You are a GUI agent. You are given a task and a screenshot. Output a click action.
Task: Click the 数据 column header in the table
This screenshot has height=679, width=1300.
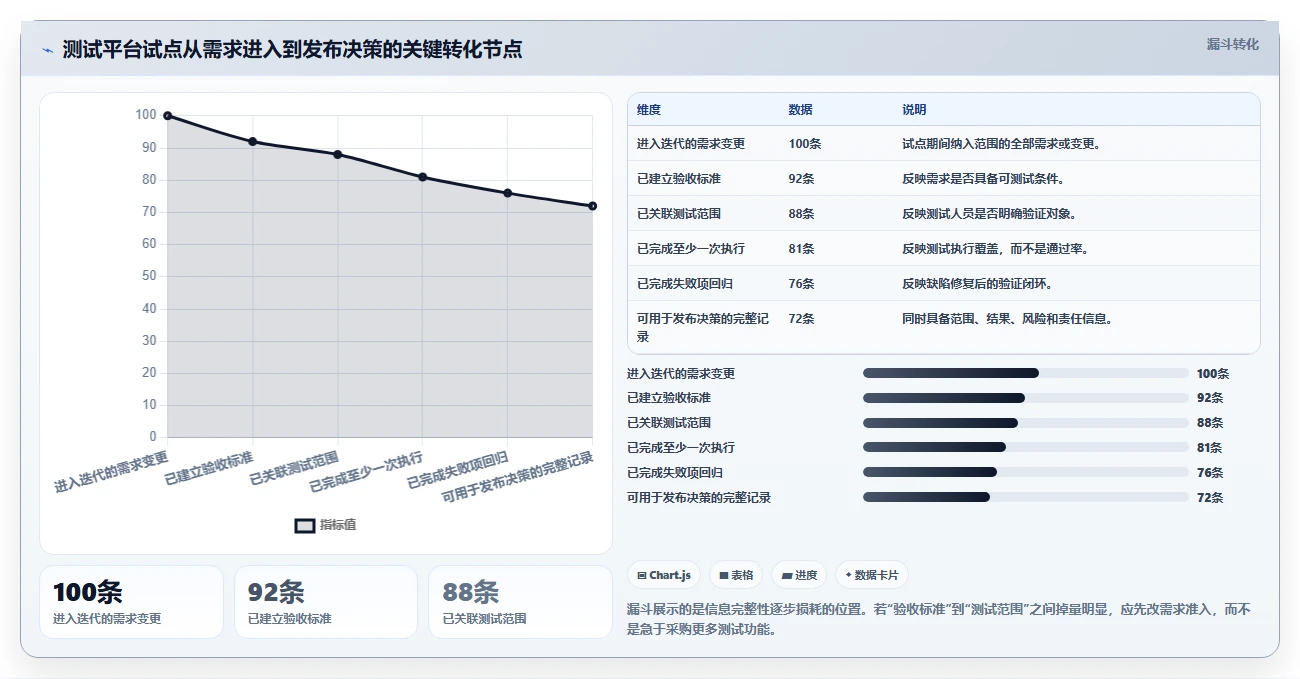(800, 110)
